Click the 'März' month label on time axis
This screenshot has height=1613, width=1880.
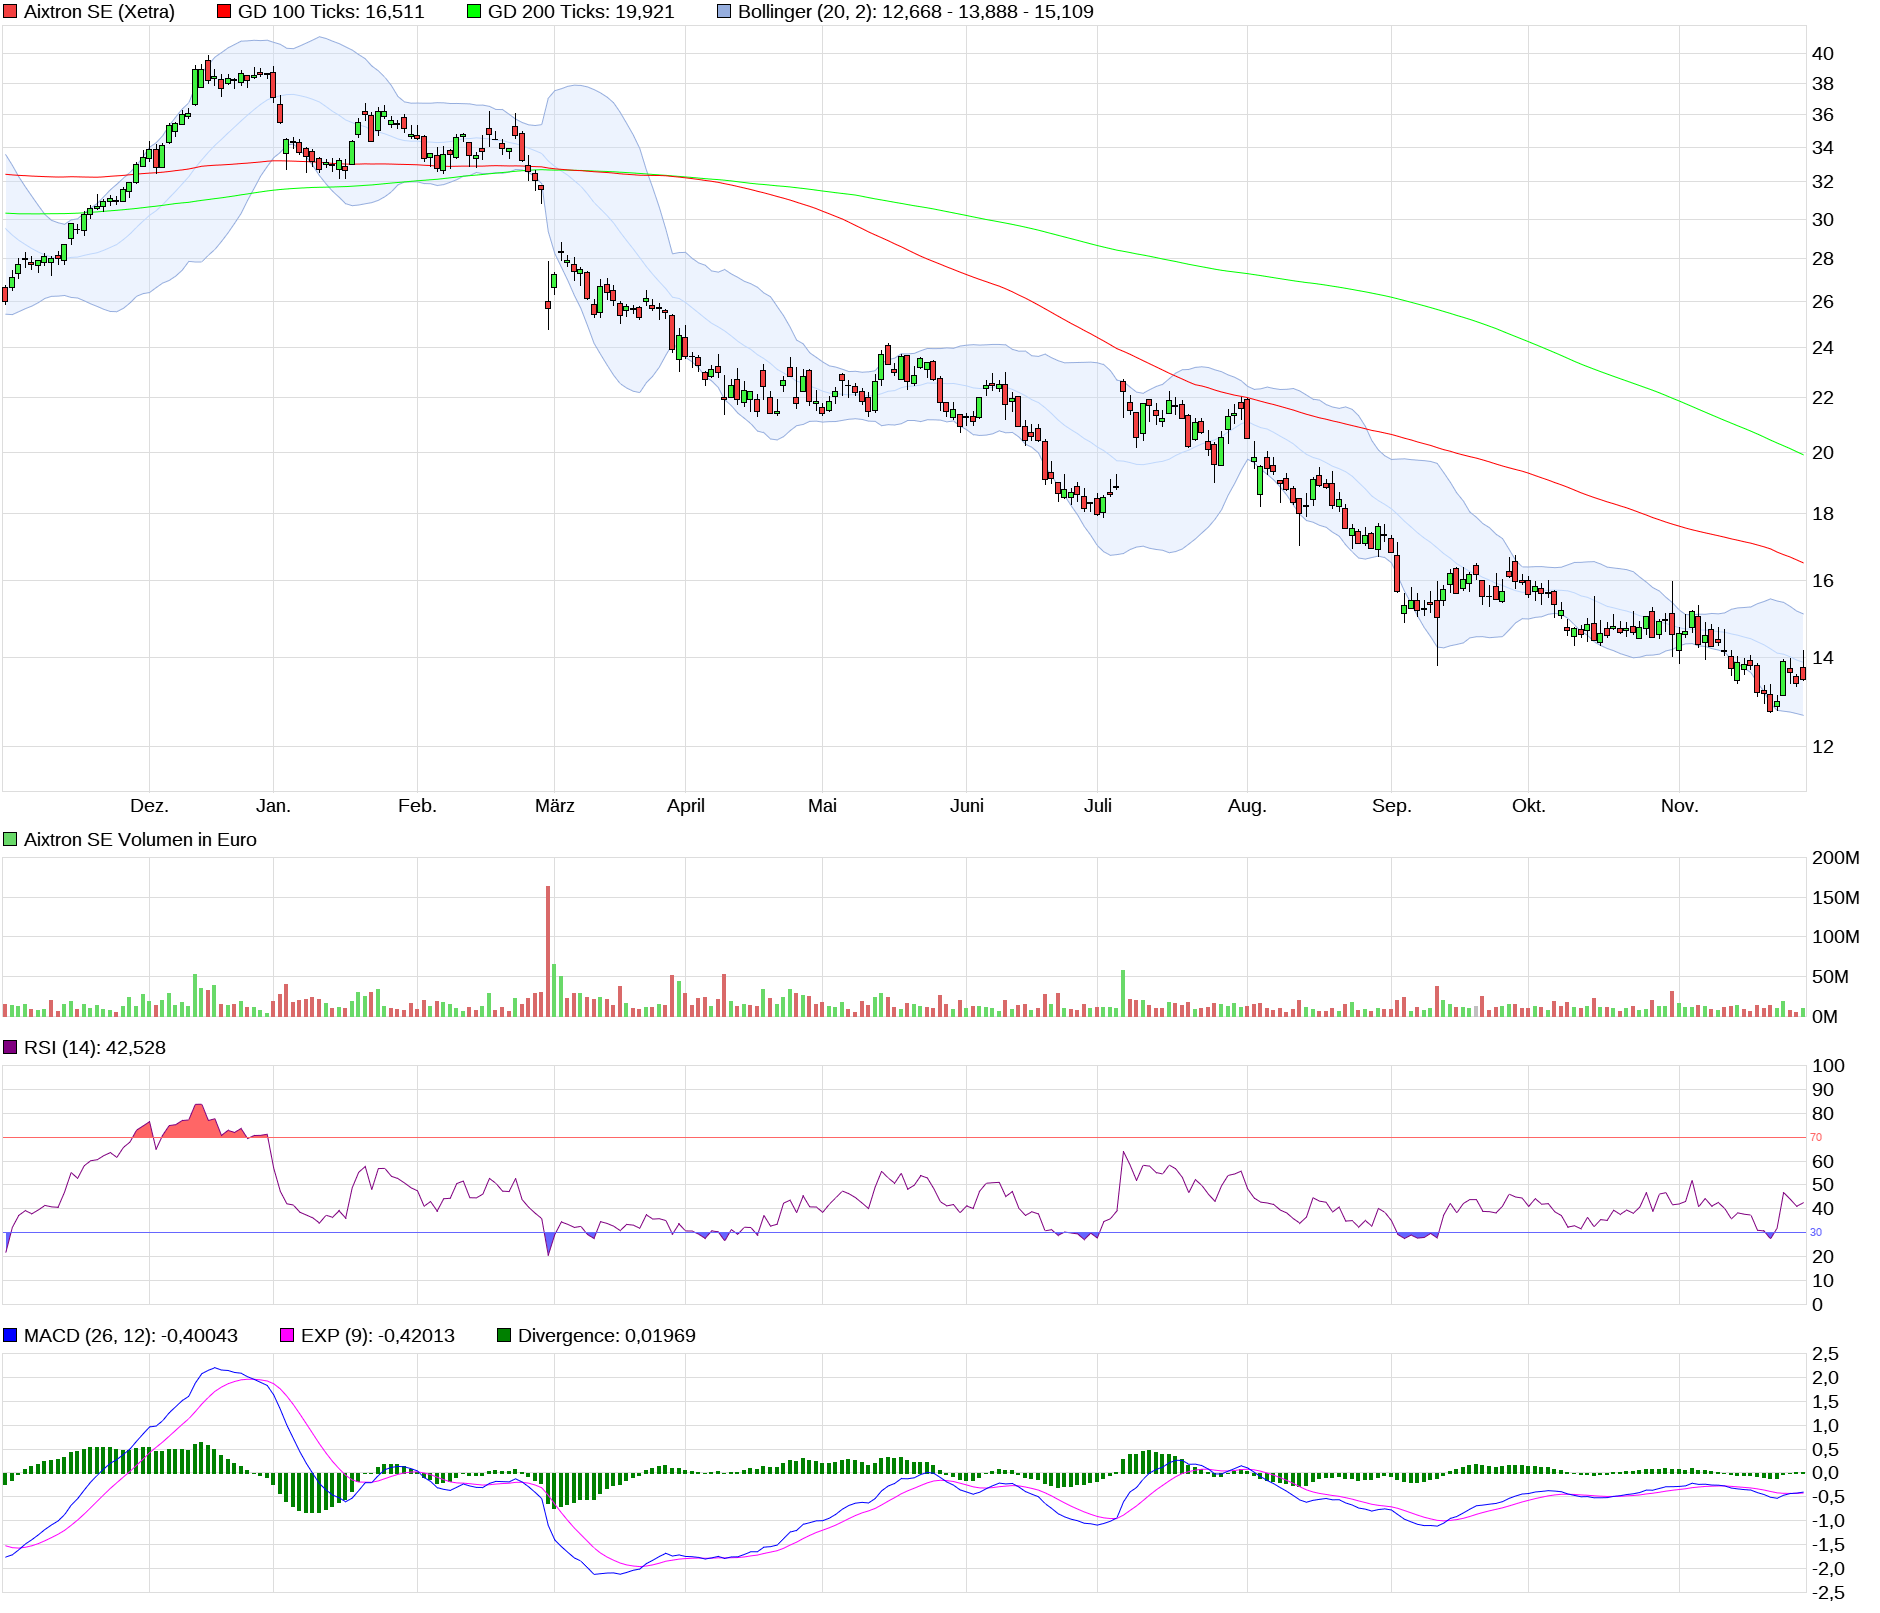554,806
